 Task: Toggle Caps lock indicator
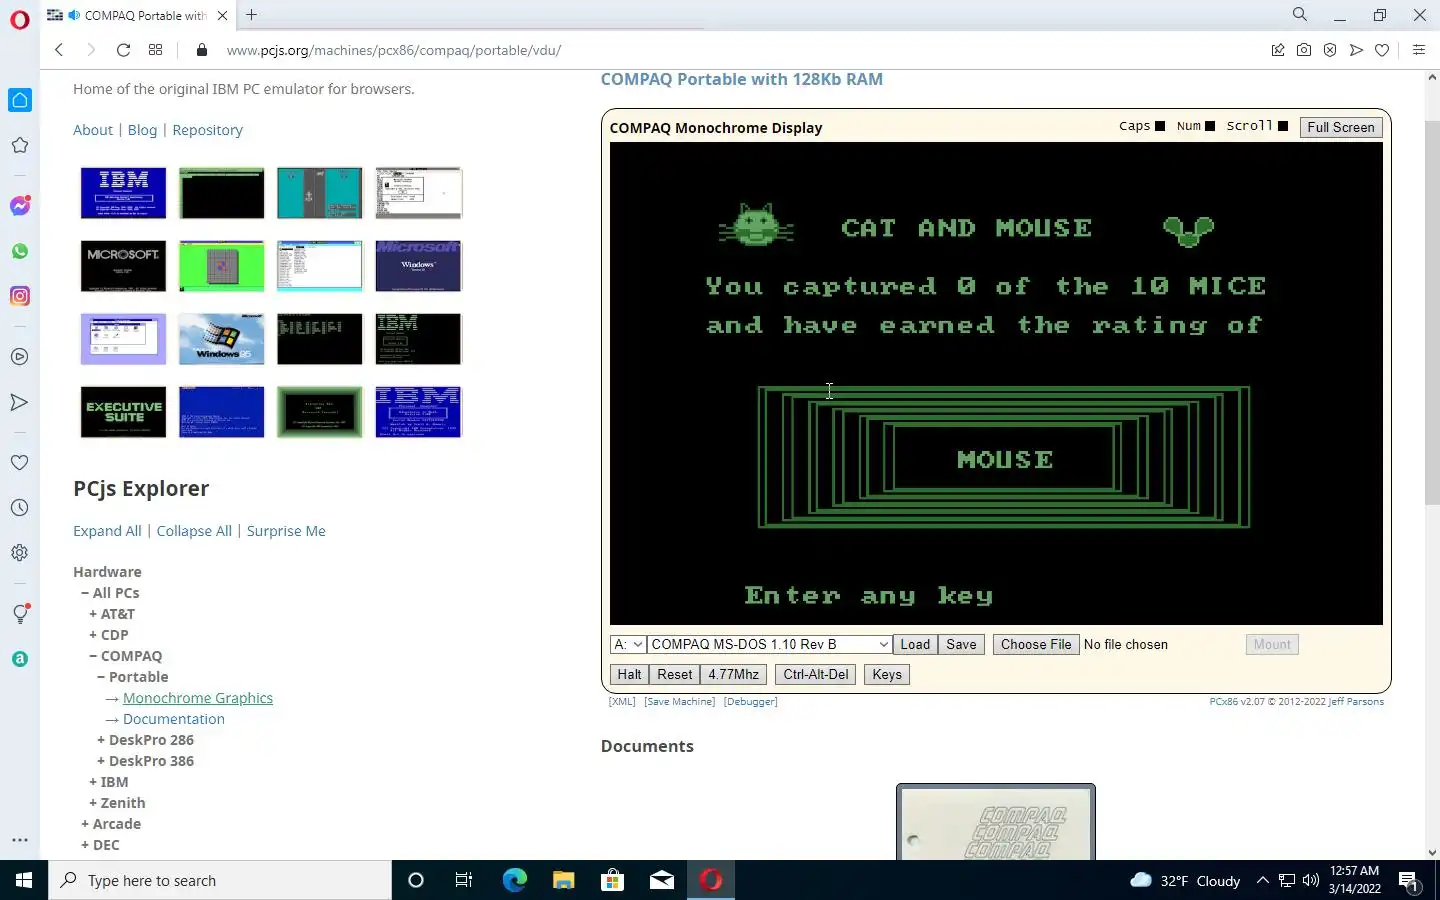click(x=1160, y=126)
